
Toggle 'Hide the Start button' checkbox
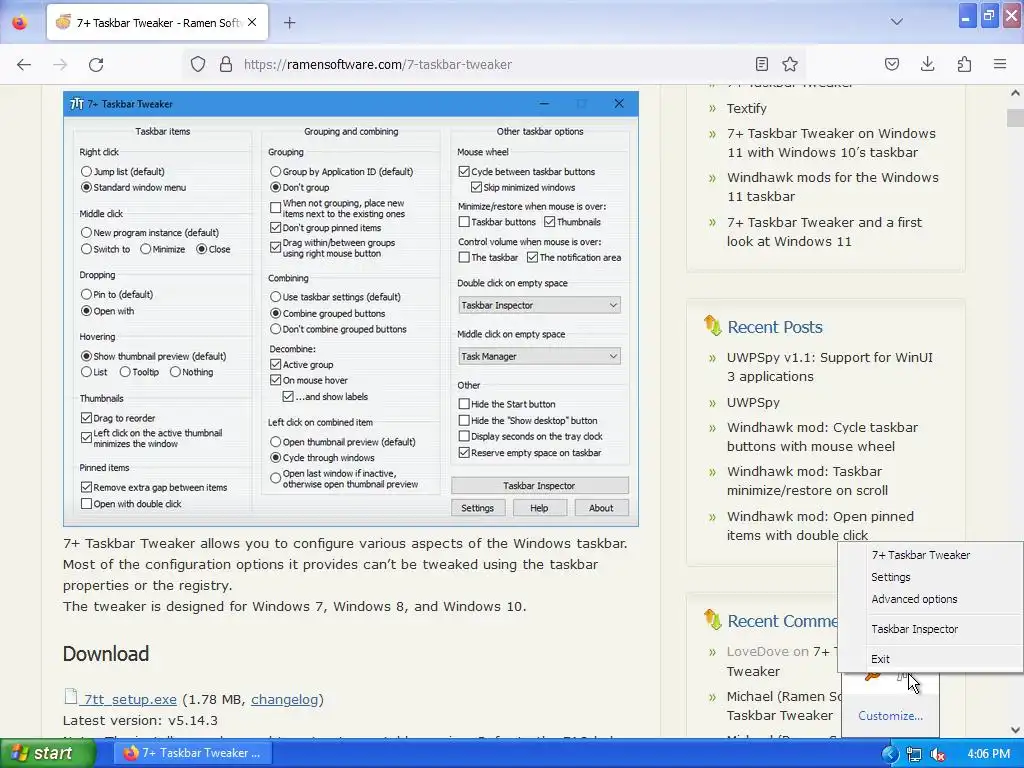click(464, 404)
